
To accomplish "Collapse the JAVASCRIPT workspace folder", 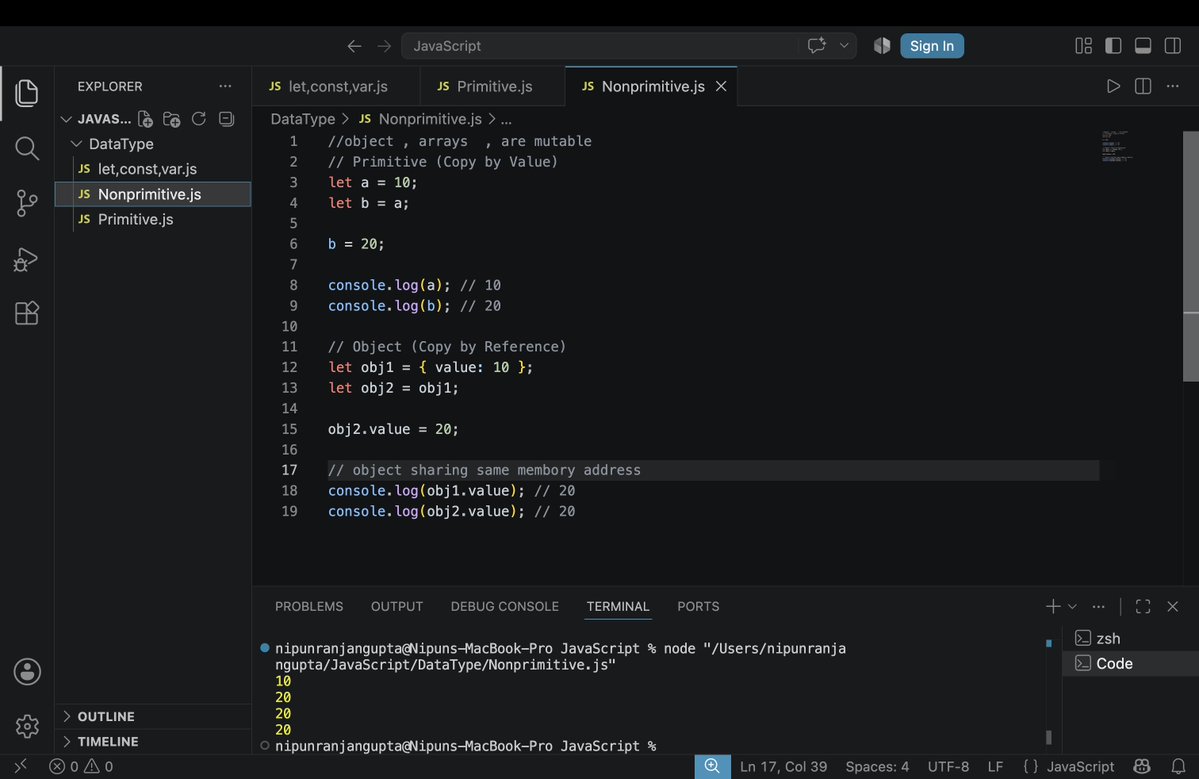I will [x=67, y=119].
